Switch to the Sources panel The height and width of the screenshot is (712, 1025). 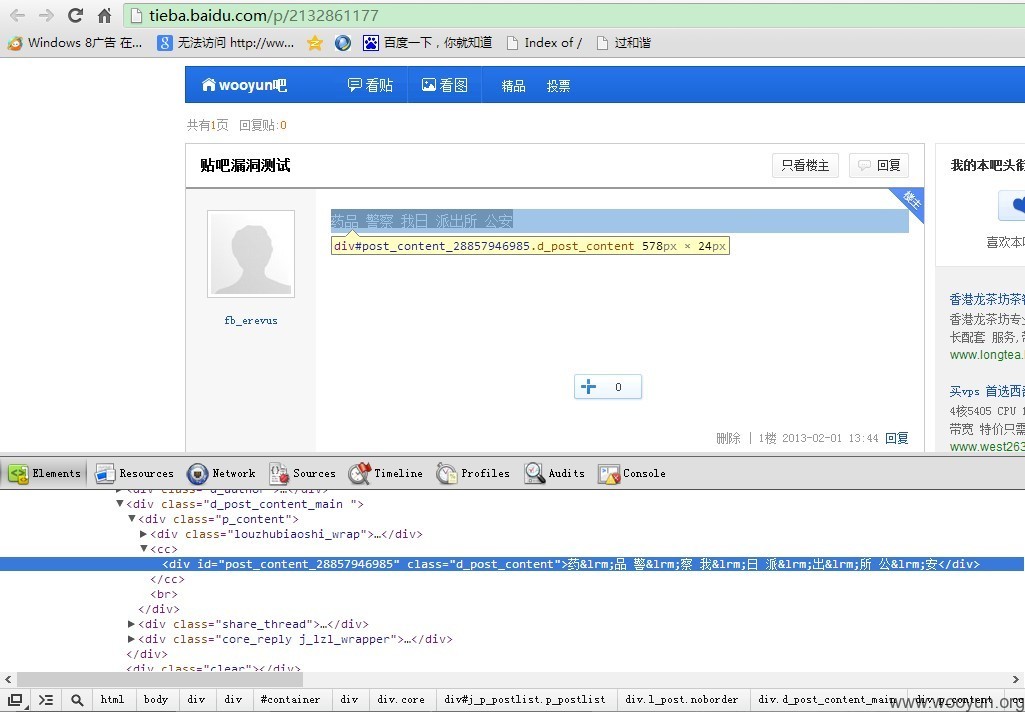coord(303,473)
